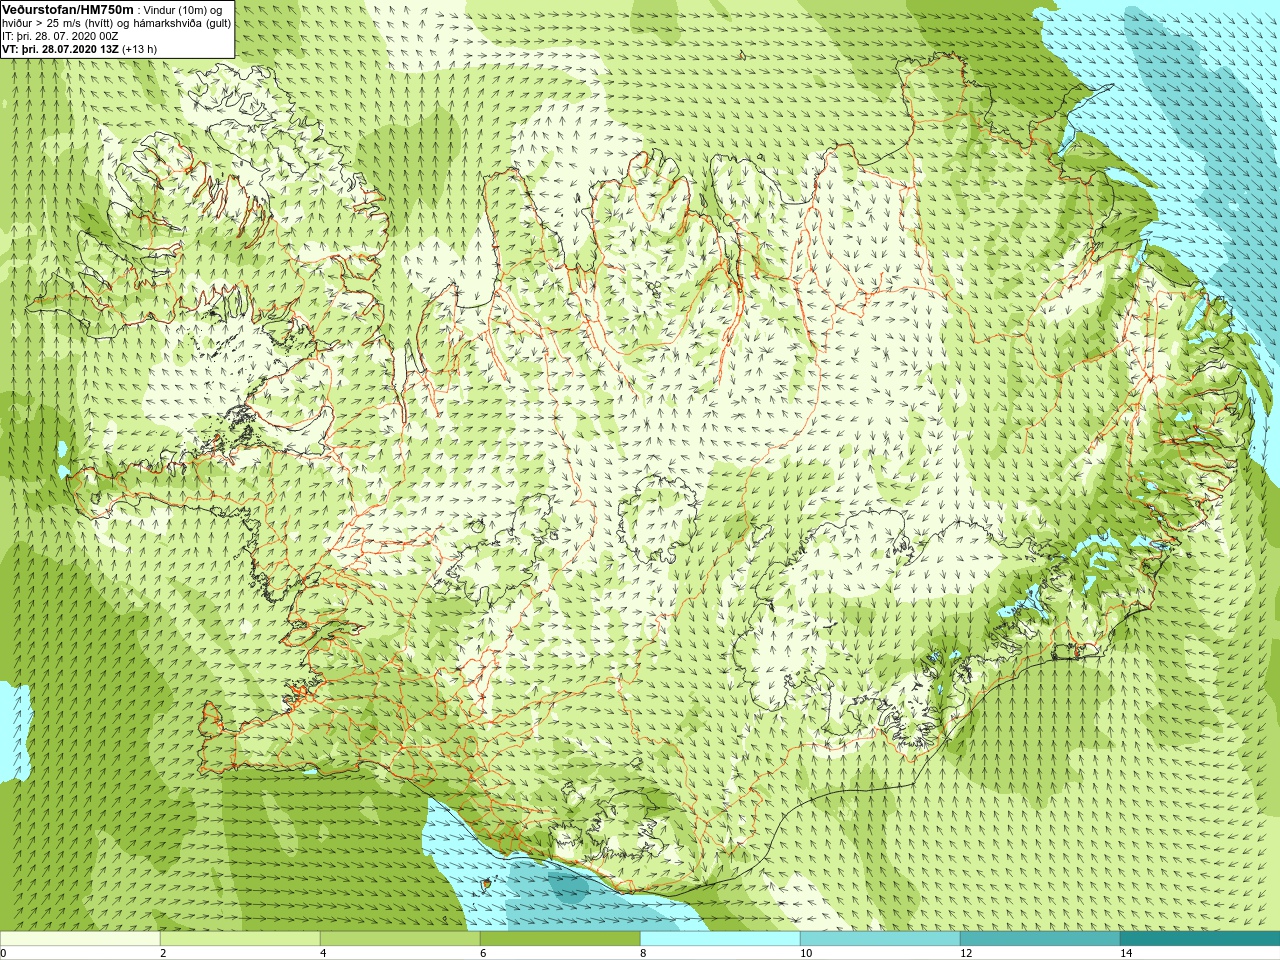Click the '0' label on the wind scale
This screenshot has width=1280, height=960.
coord(4,953)
